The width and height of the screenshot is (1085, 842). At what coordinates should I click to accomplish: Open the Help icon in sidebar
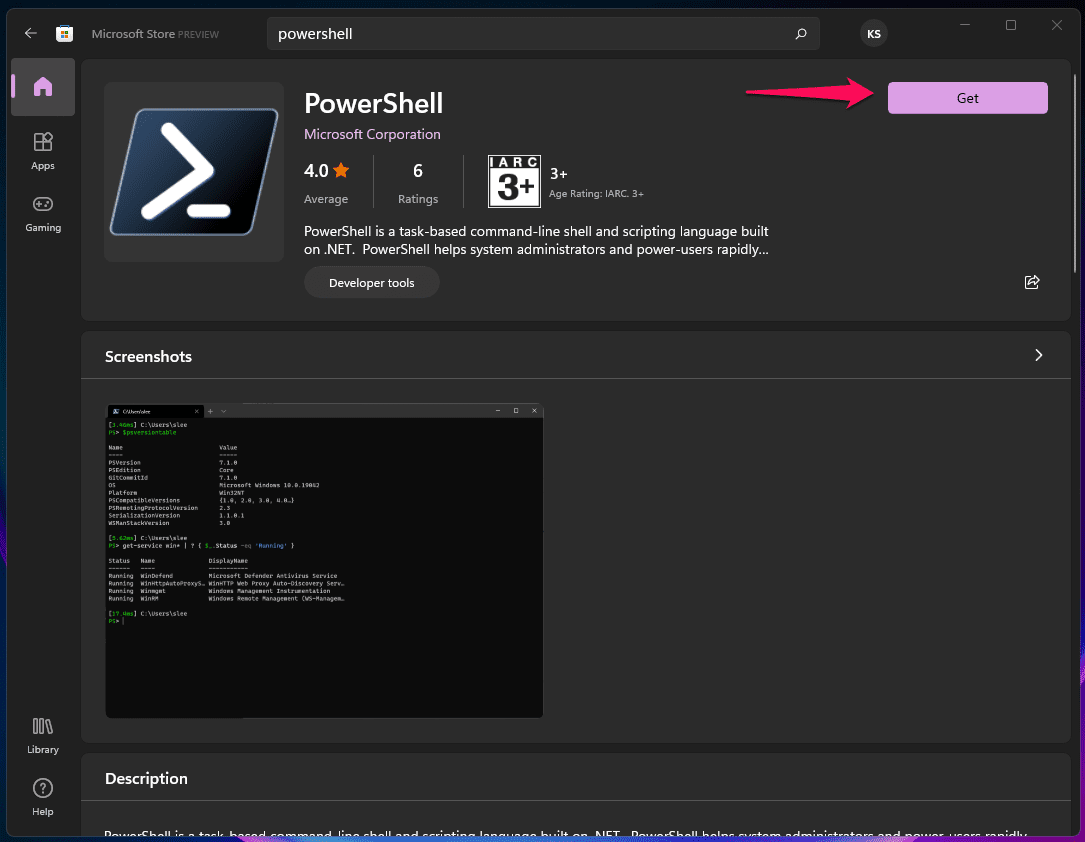coord(42,796)
